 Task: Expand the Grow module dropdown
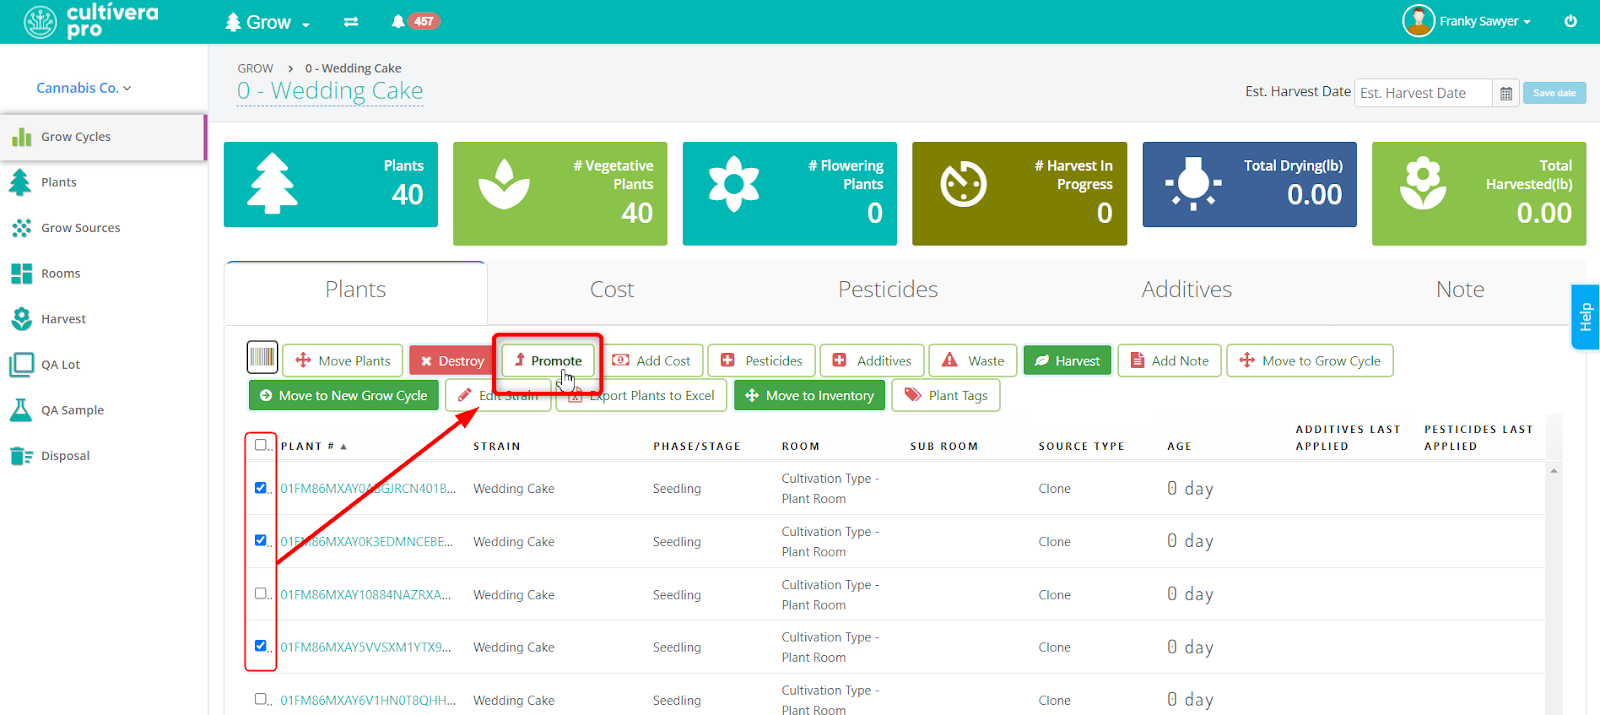tap(267, 22)
